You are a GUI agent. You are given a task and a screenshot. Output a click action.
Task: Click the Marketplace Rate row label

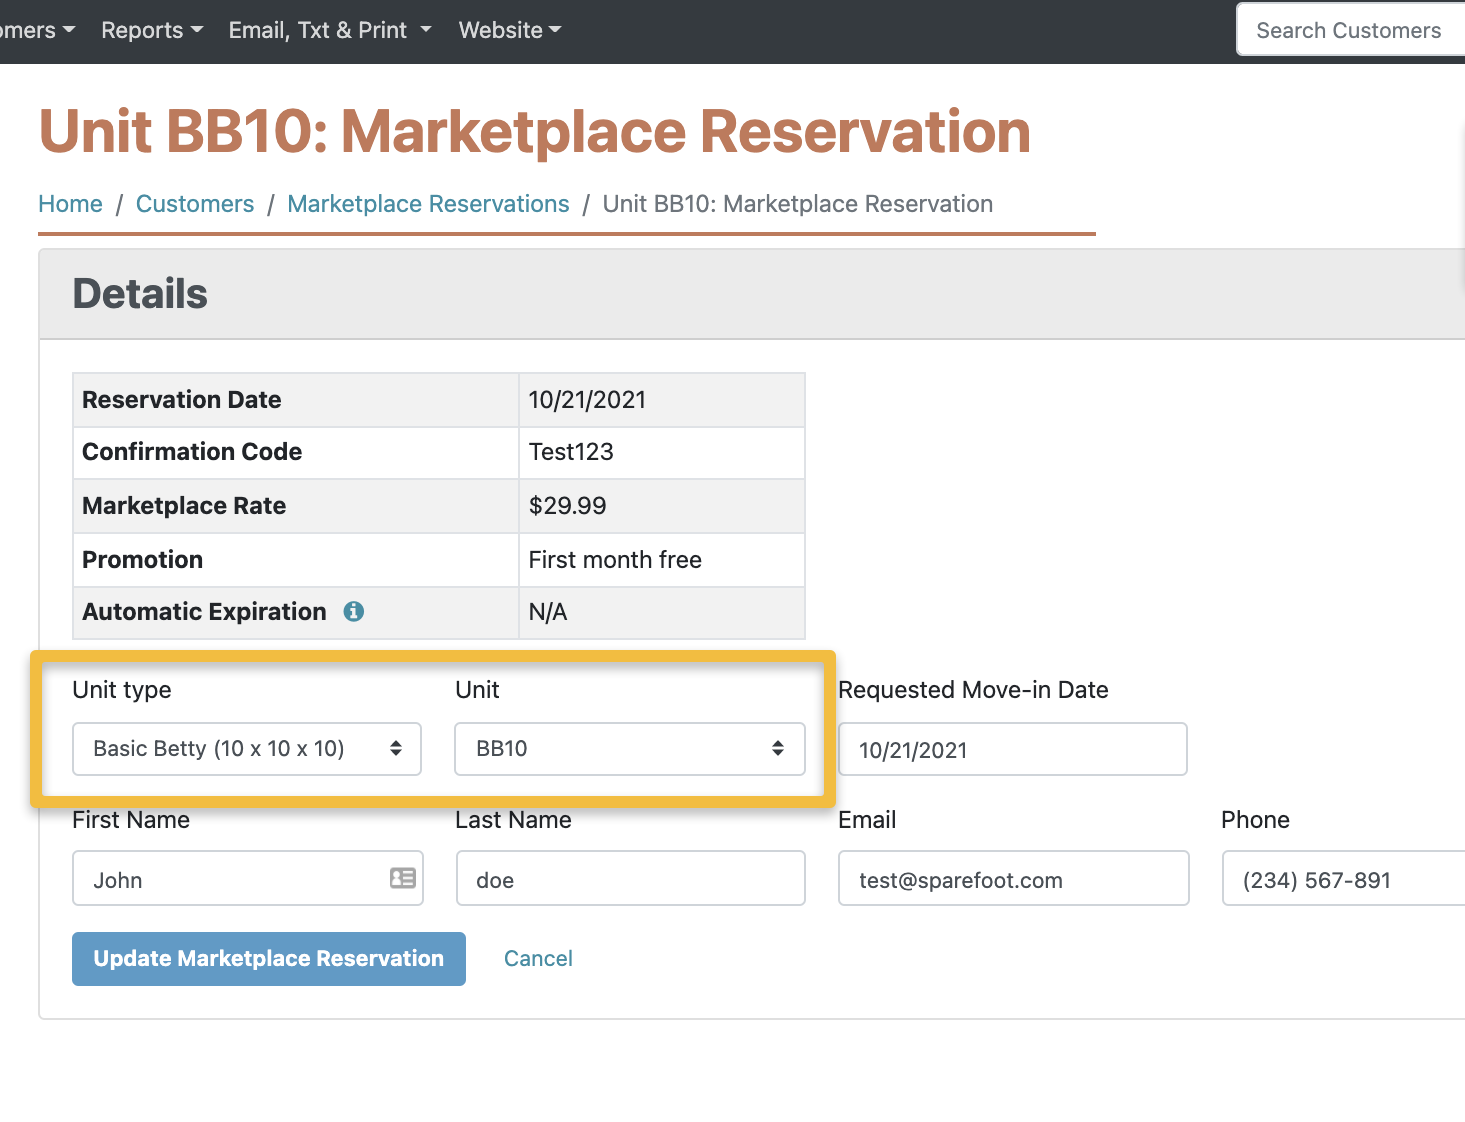click(x=184, y=506)
